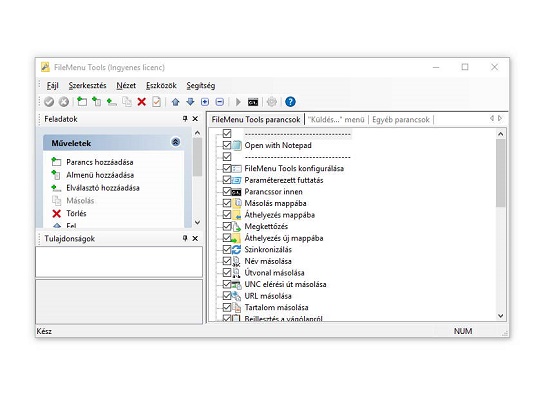Toggle the Útvonal másolása checkbox
The image size is (550, 399).
(227, 272)
